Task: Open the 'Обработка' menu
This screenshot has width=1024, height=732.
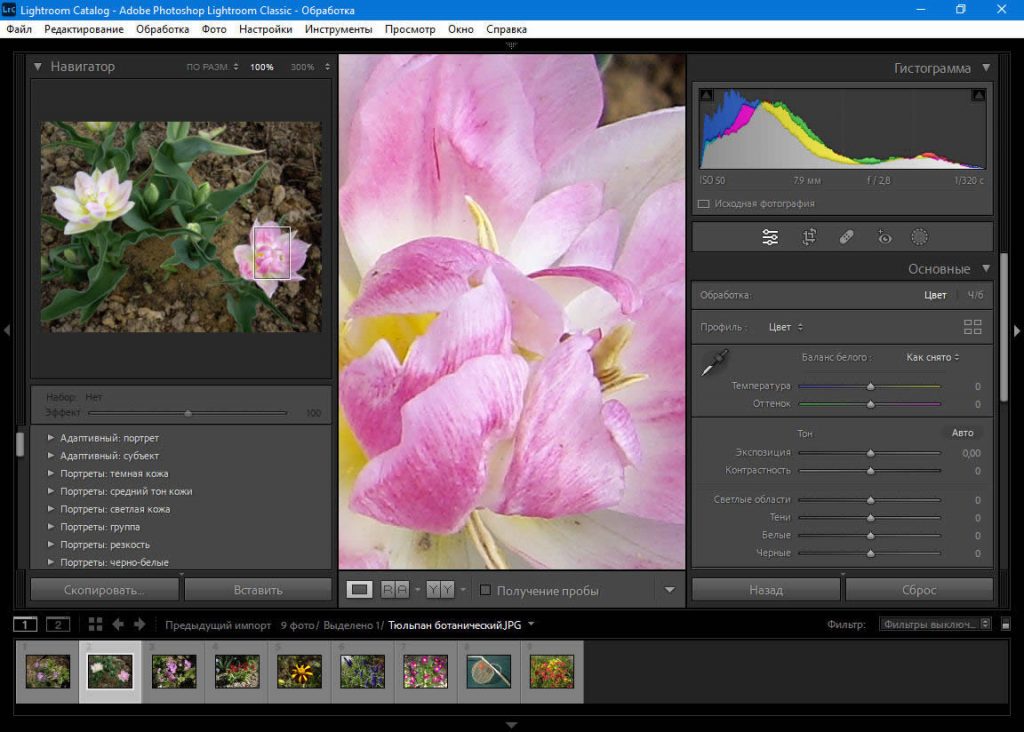Action: pyautogui.click(x=162, y=29)
